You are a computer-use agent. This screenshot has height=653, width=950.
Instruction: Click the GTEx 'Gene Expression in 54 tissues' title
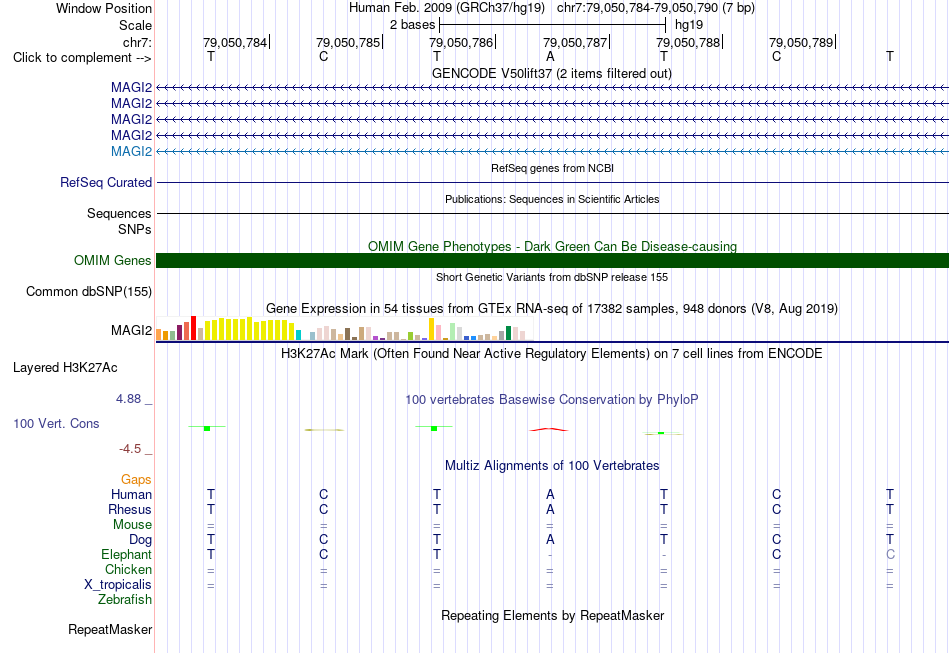552,308
